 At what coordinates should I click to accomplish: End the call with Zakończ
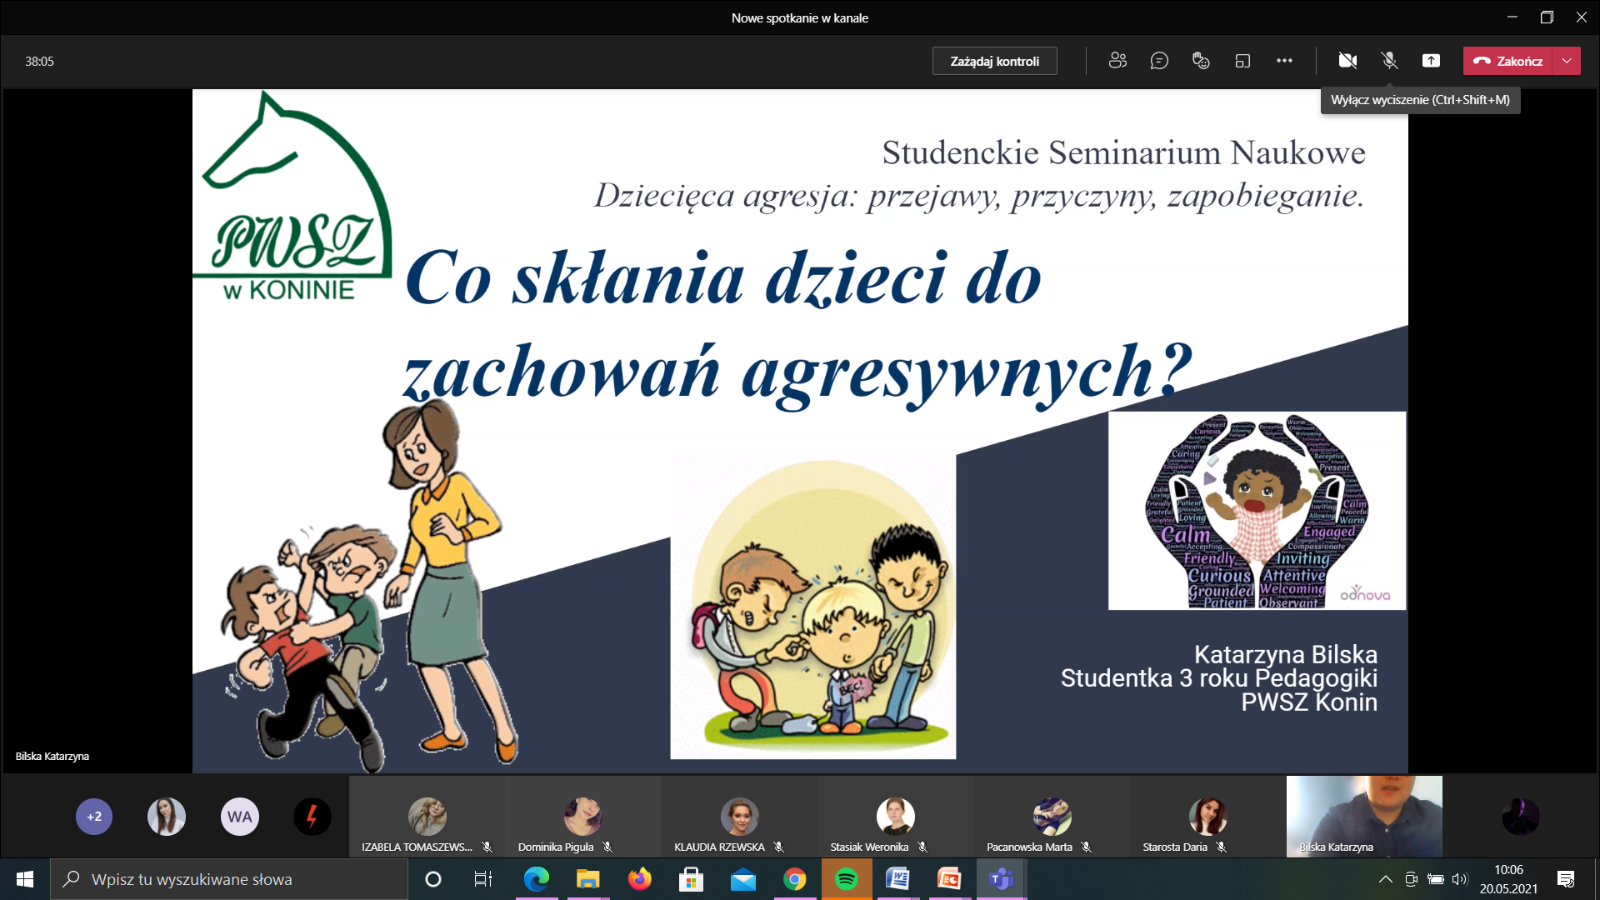1508,61
